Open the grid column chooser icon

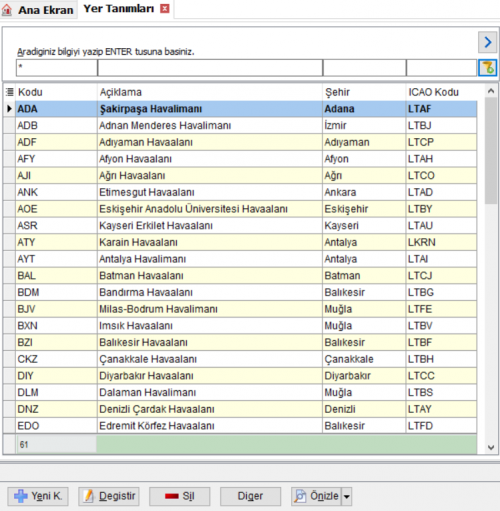tap(10, 92)
